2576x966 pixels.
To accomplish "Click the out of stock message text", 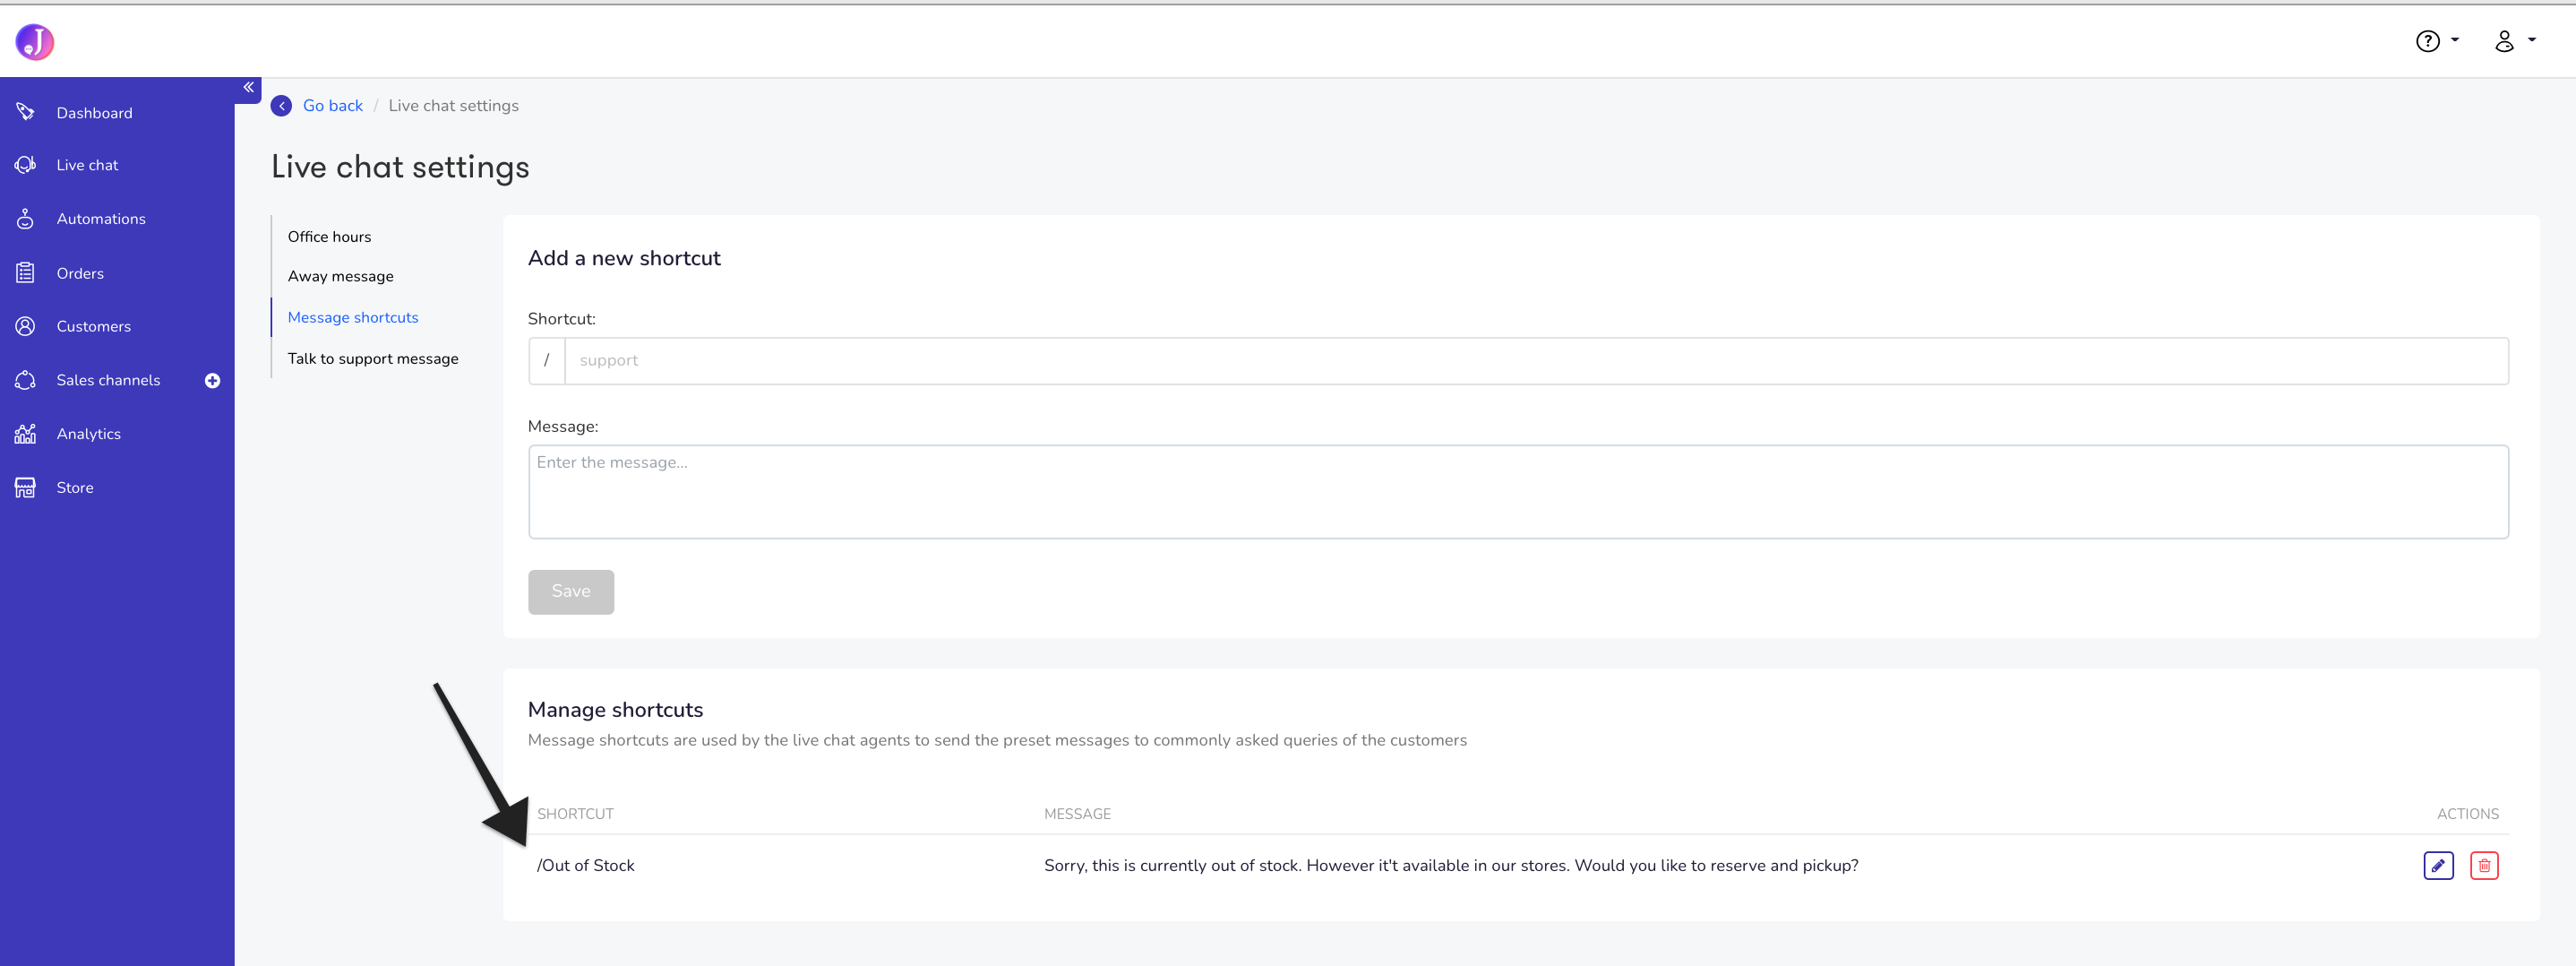I will pos(1451,866).
